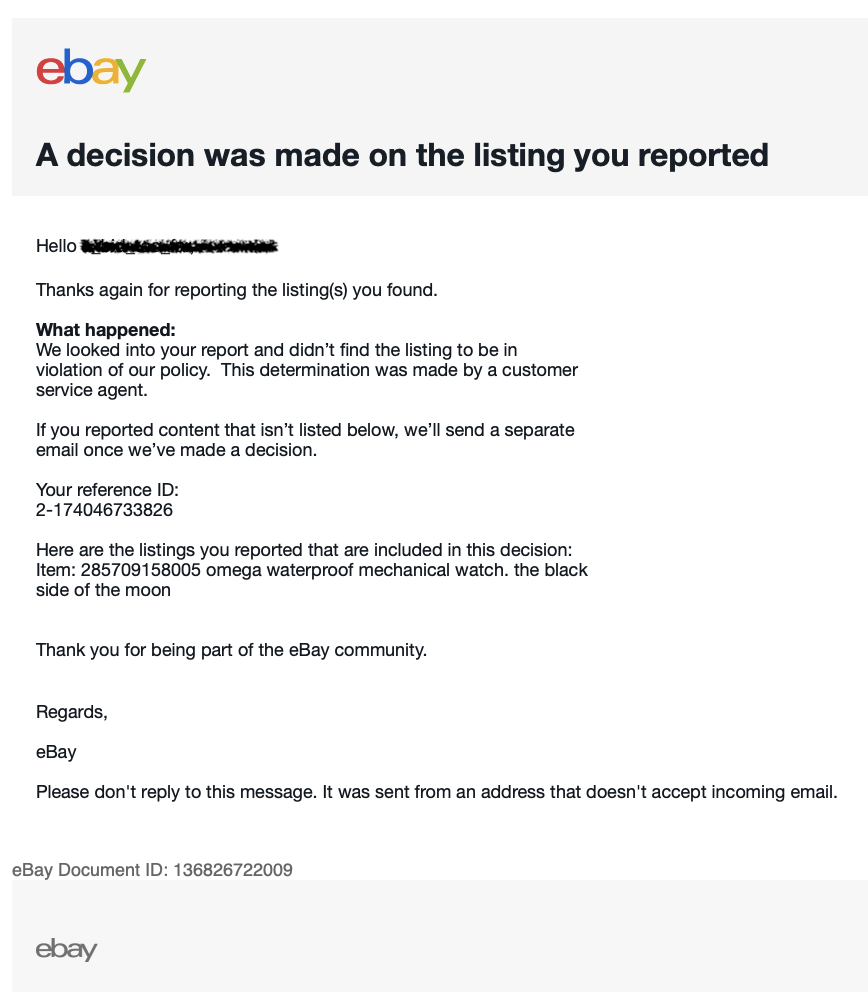
Task: Click 'Here are the listings you reported' line
Action: [303, 550]
